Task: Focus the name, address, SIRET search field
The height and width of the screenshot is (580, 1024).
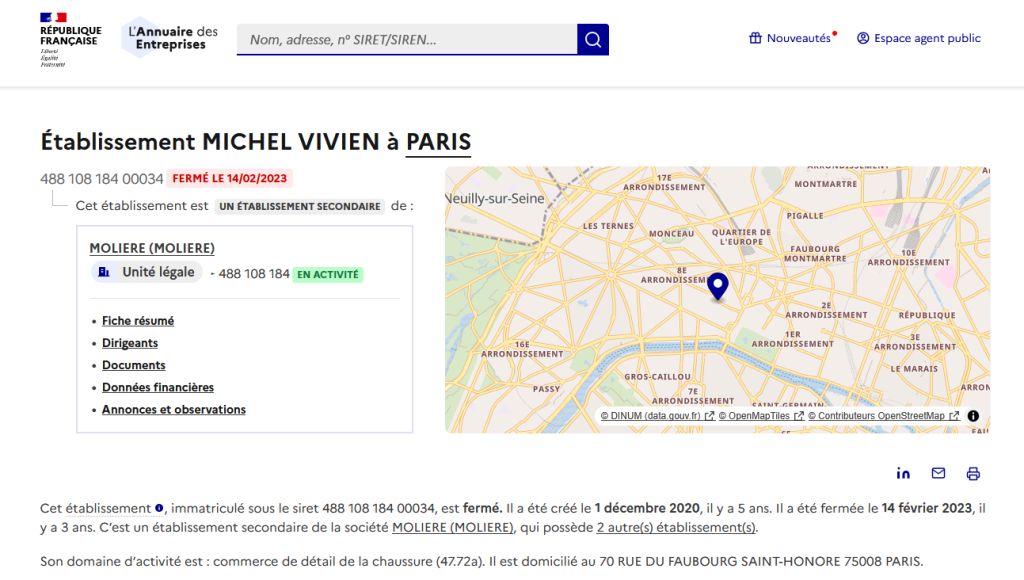Action: pyautogui.click(x=407, y=40)
